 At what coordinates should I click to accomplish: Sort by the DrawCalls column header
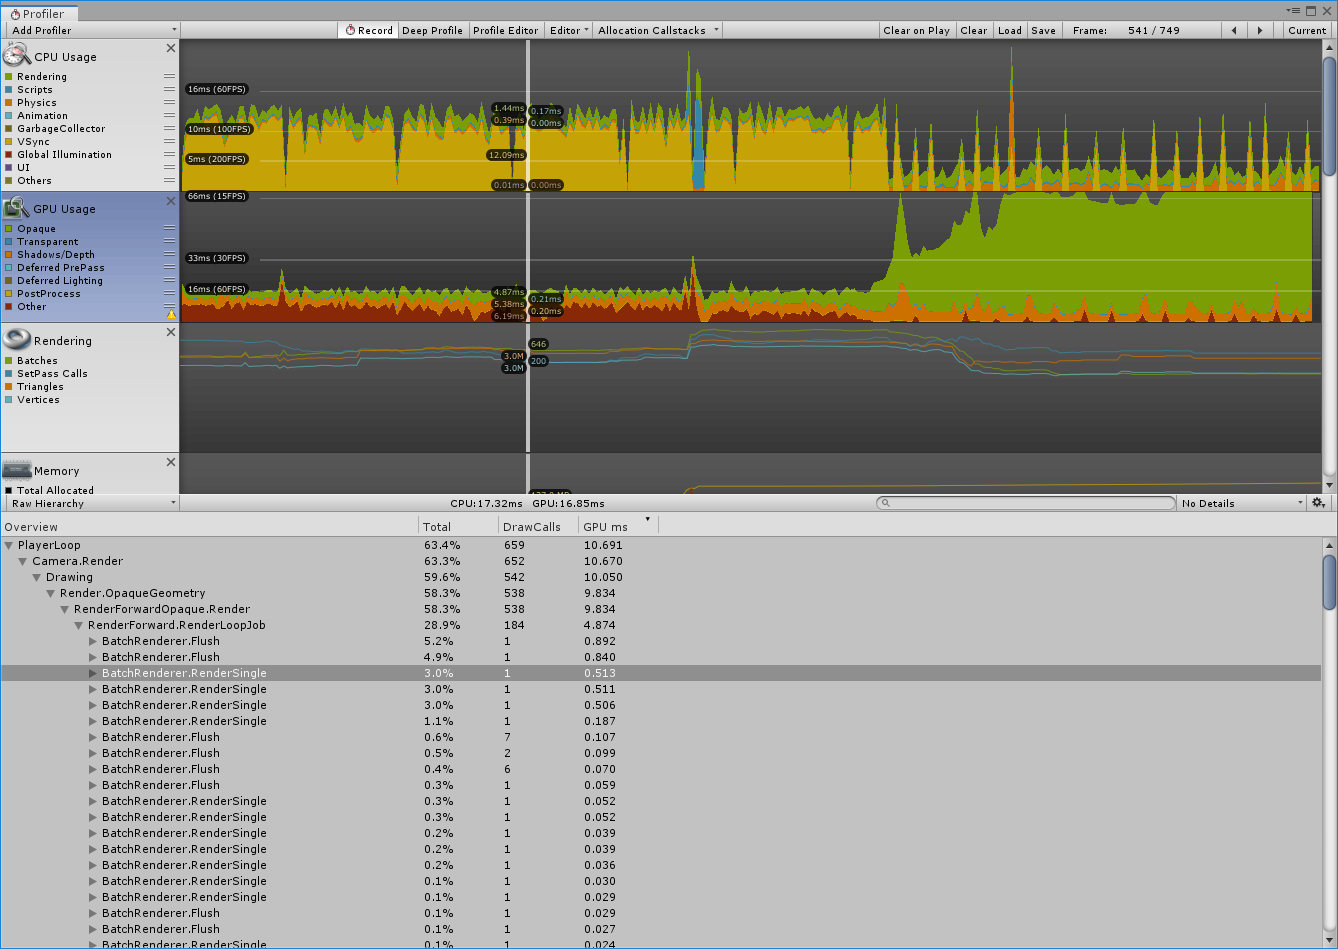[x=532, y=527]
